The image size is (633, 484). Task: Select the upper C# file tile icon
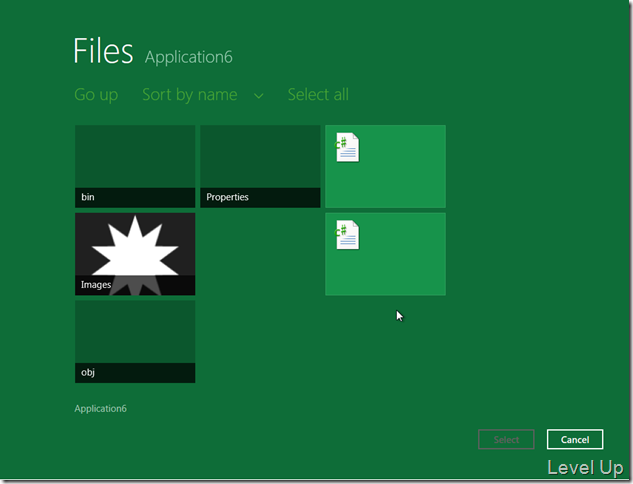pos(347,147)
